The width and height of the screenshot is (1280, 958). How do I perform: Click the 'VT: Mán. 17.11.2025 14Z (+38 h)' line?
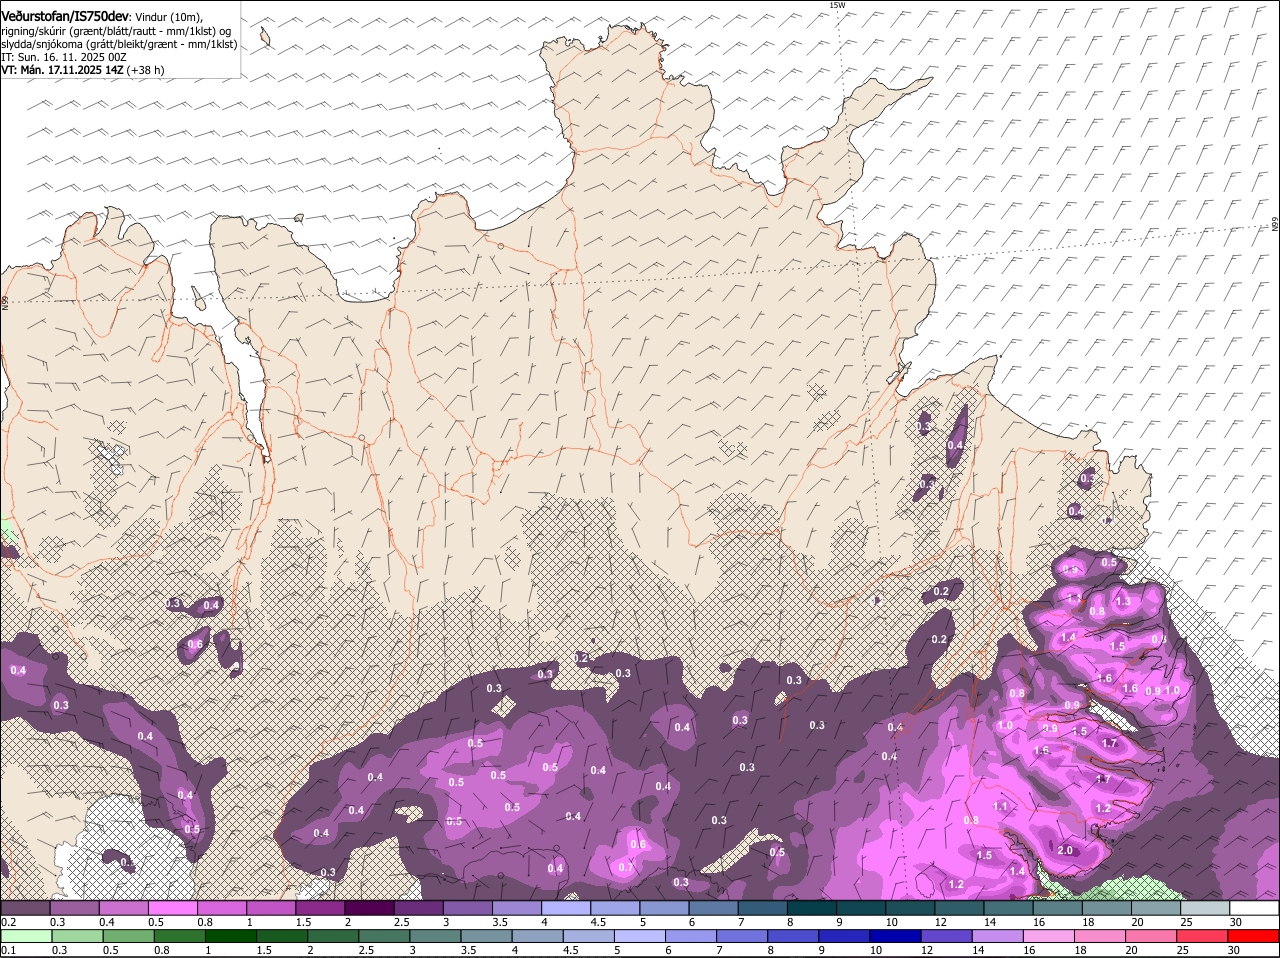coord(82,70)
